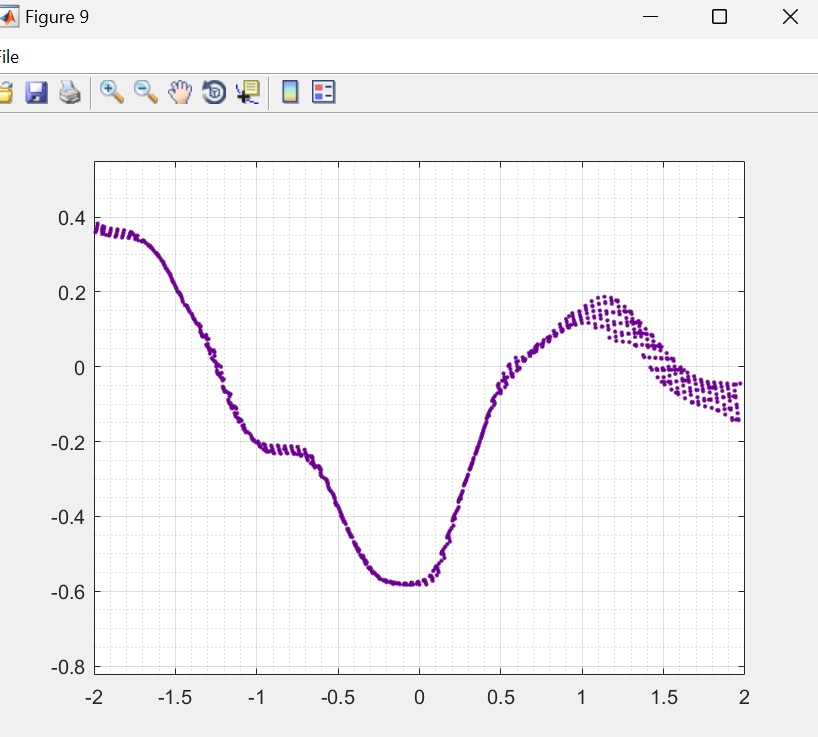Click the y-axis tick label 0.4
Screen dimensions: 818x737
69,218
